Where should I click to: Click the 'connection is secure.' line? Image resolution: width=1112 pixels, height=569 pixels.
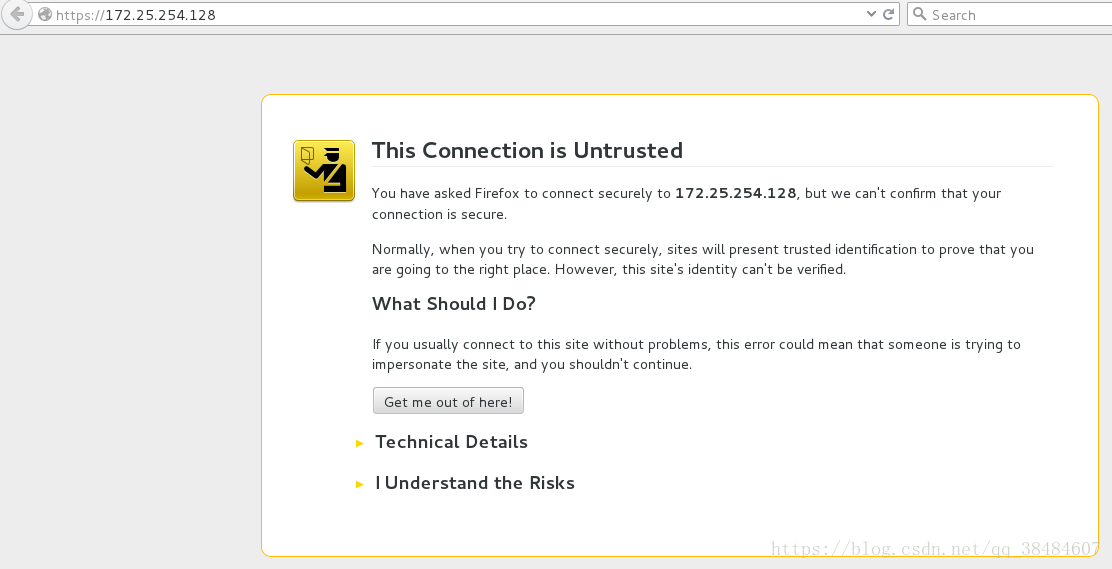coord(439,214)
